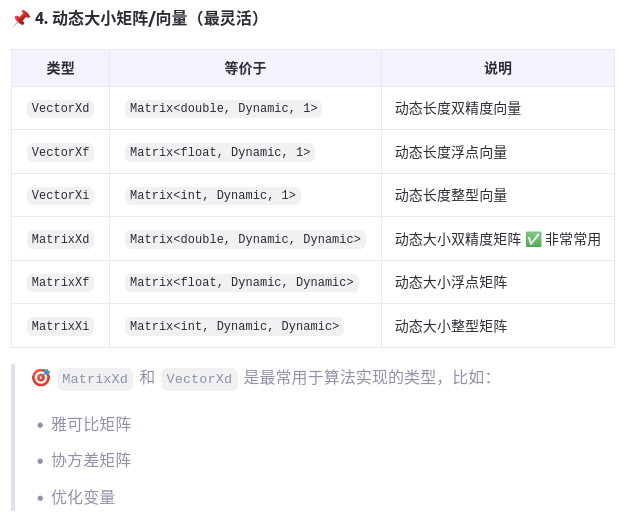Click description 动态大小双精度矩阵

click(458, 240)
